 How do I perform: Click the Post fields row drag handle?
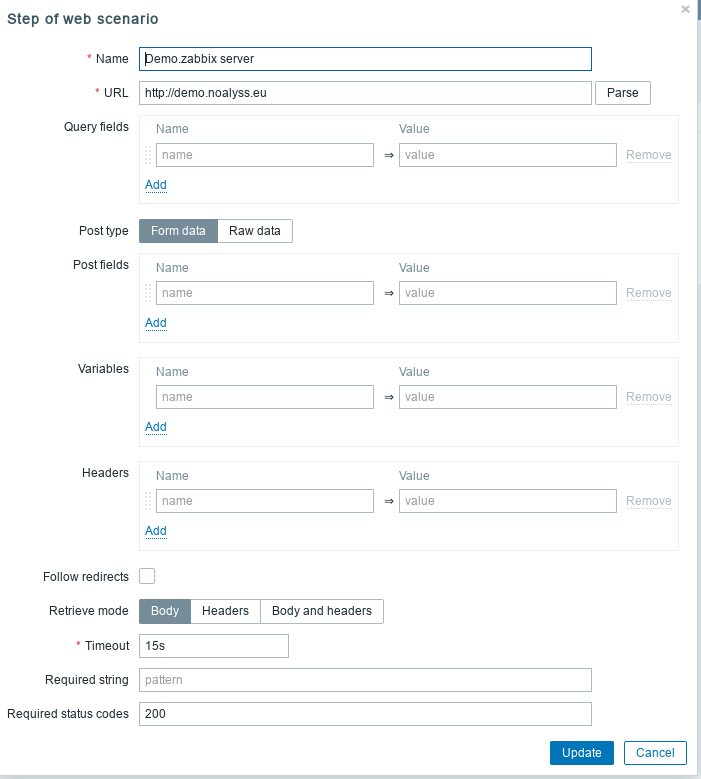tap(148, 293)
